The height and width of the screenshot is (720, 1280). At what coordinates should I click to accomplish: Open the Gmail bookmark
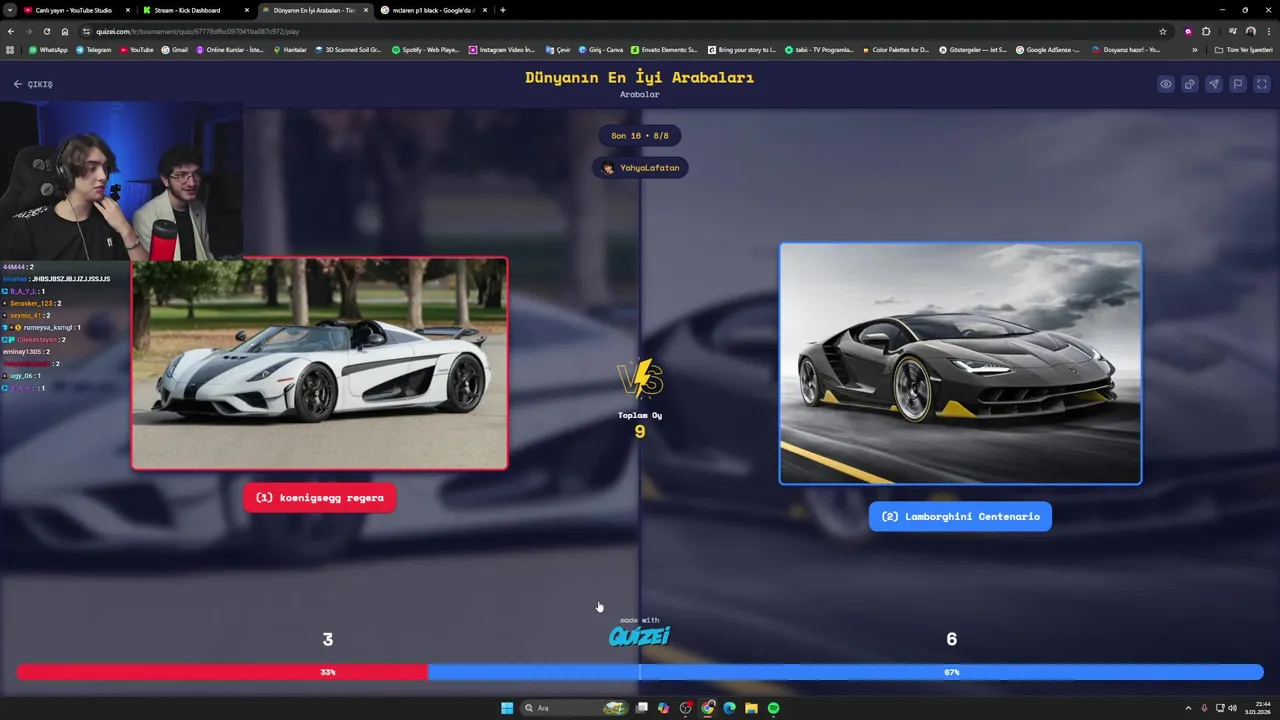click(x=174, y=49)
